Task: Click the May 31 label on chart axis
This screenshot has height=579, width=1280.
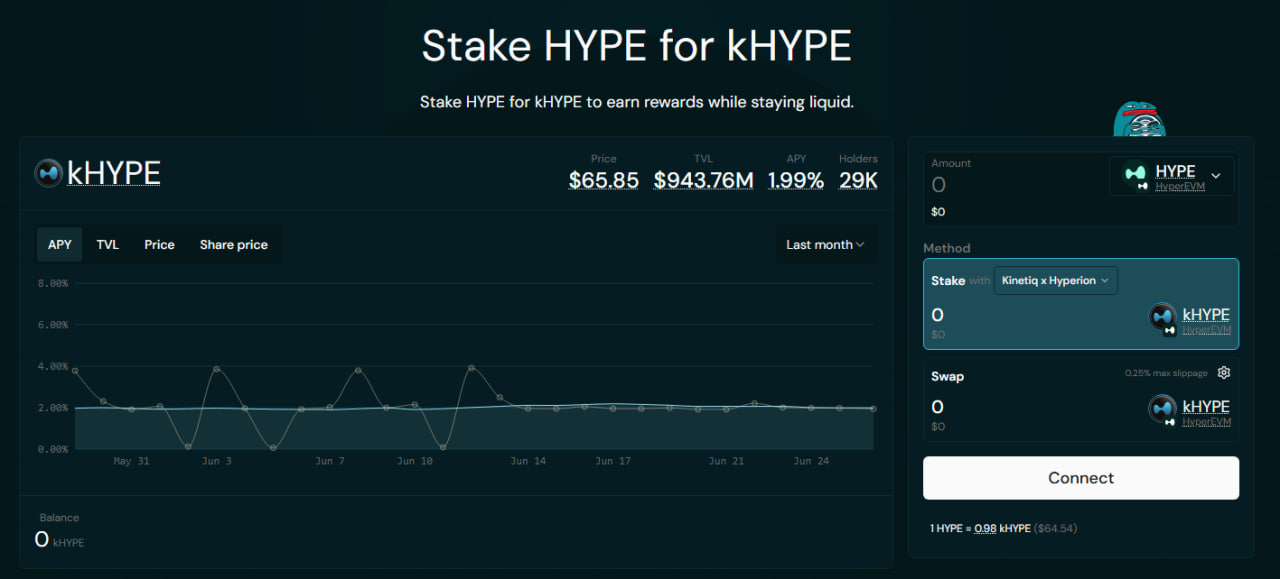Action: (x=131, y=462)
